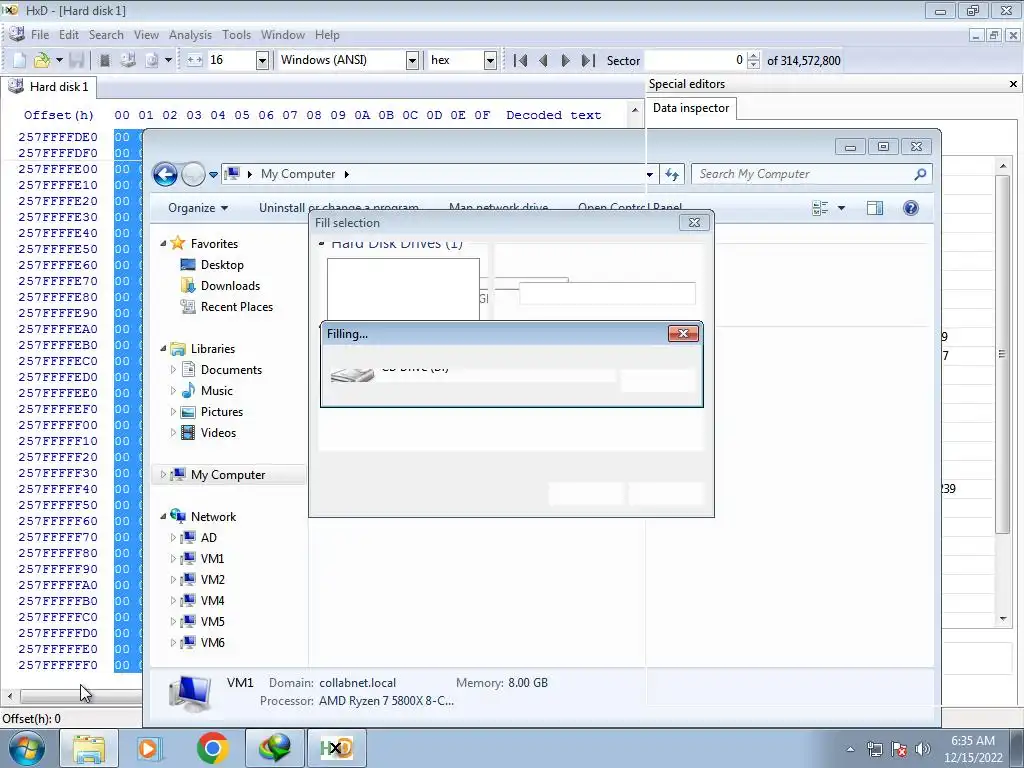Screen dimensions: 1024x768
Task: Jump to first sector icon
Action: pyautogui.click(x=520, y=60)
